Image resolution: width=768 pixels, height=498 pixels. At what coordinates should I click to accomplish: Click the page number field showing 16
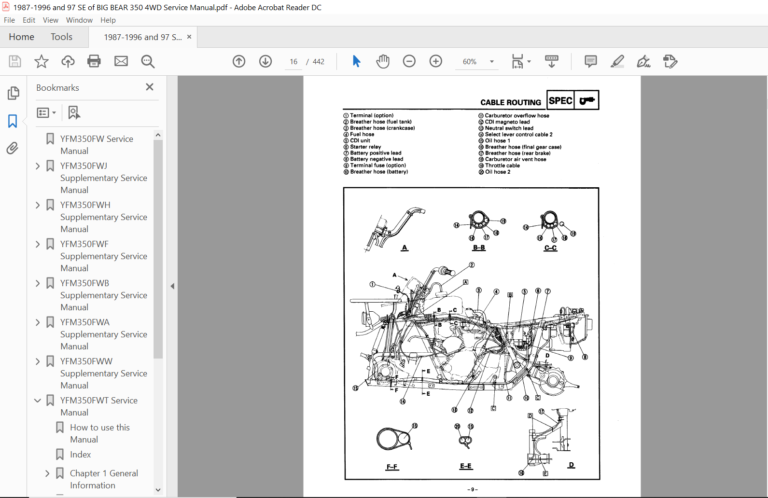pyautogui.click(x=293, y=62)
